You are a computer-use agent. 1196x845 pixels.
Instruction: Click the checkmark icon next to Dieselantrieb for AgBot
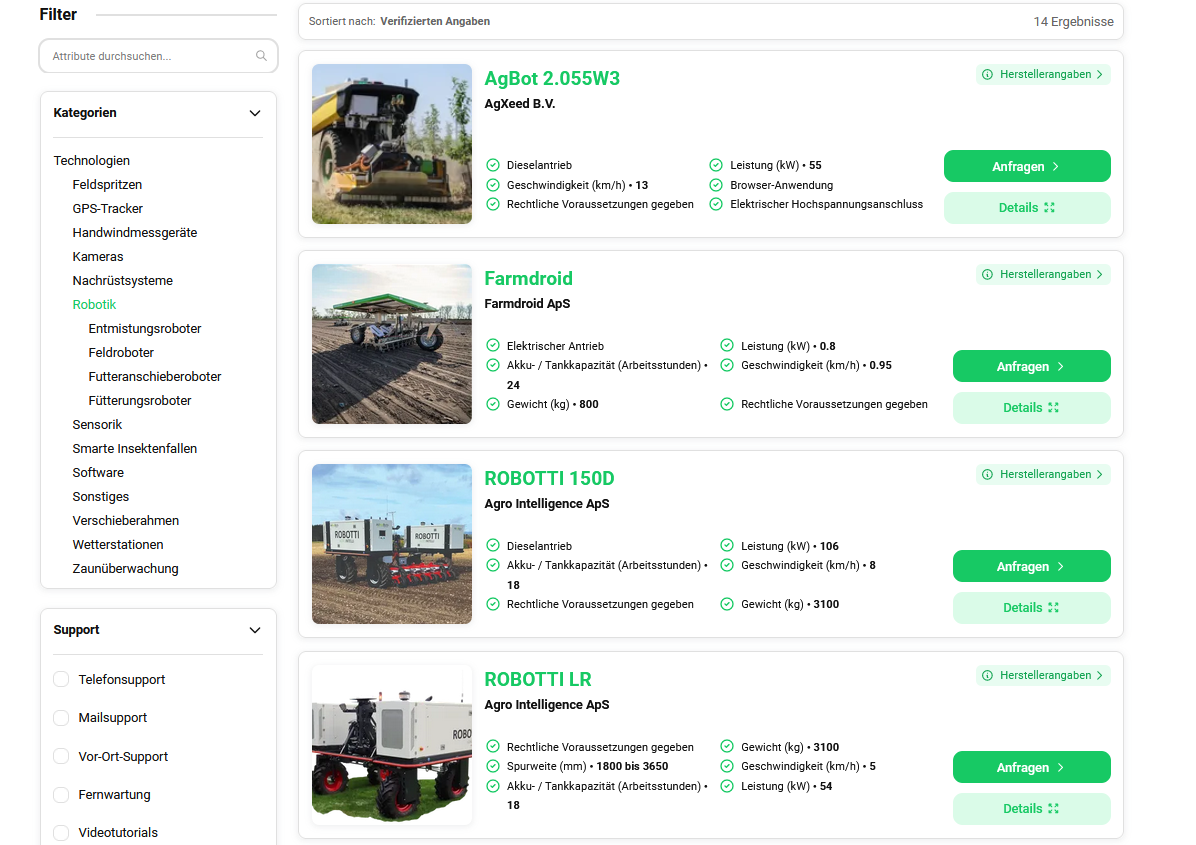coord(493,165)
